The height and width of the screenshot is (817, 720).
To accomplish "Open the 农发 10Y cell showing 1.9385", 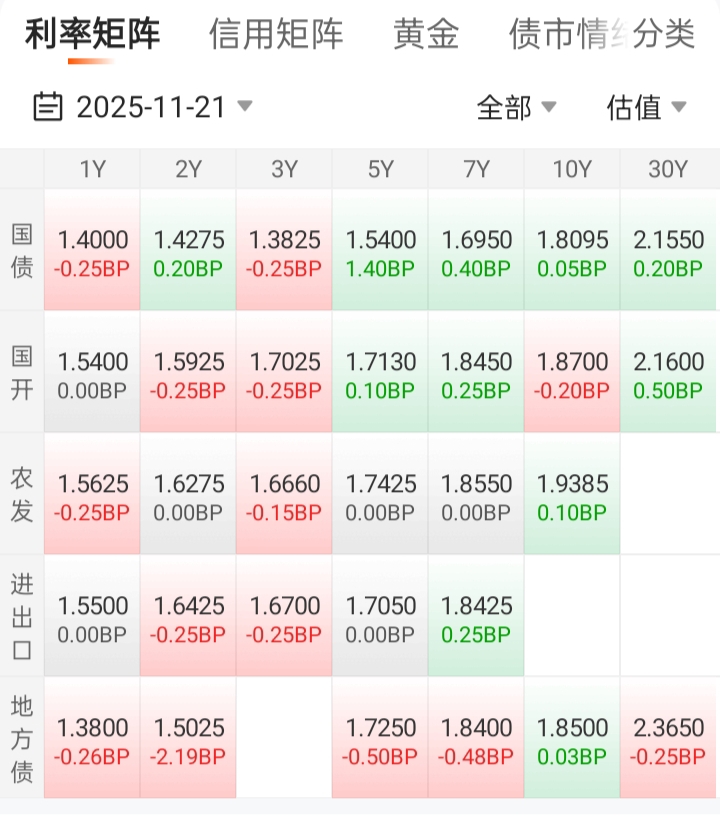I will (572, 495).
